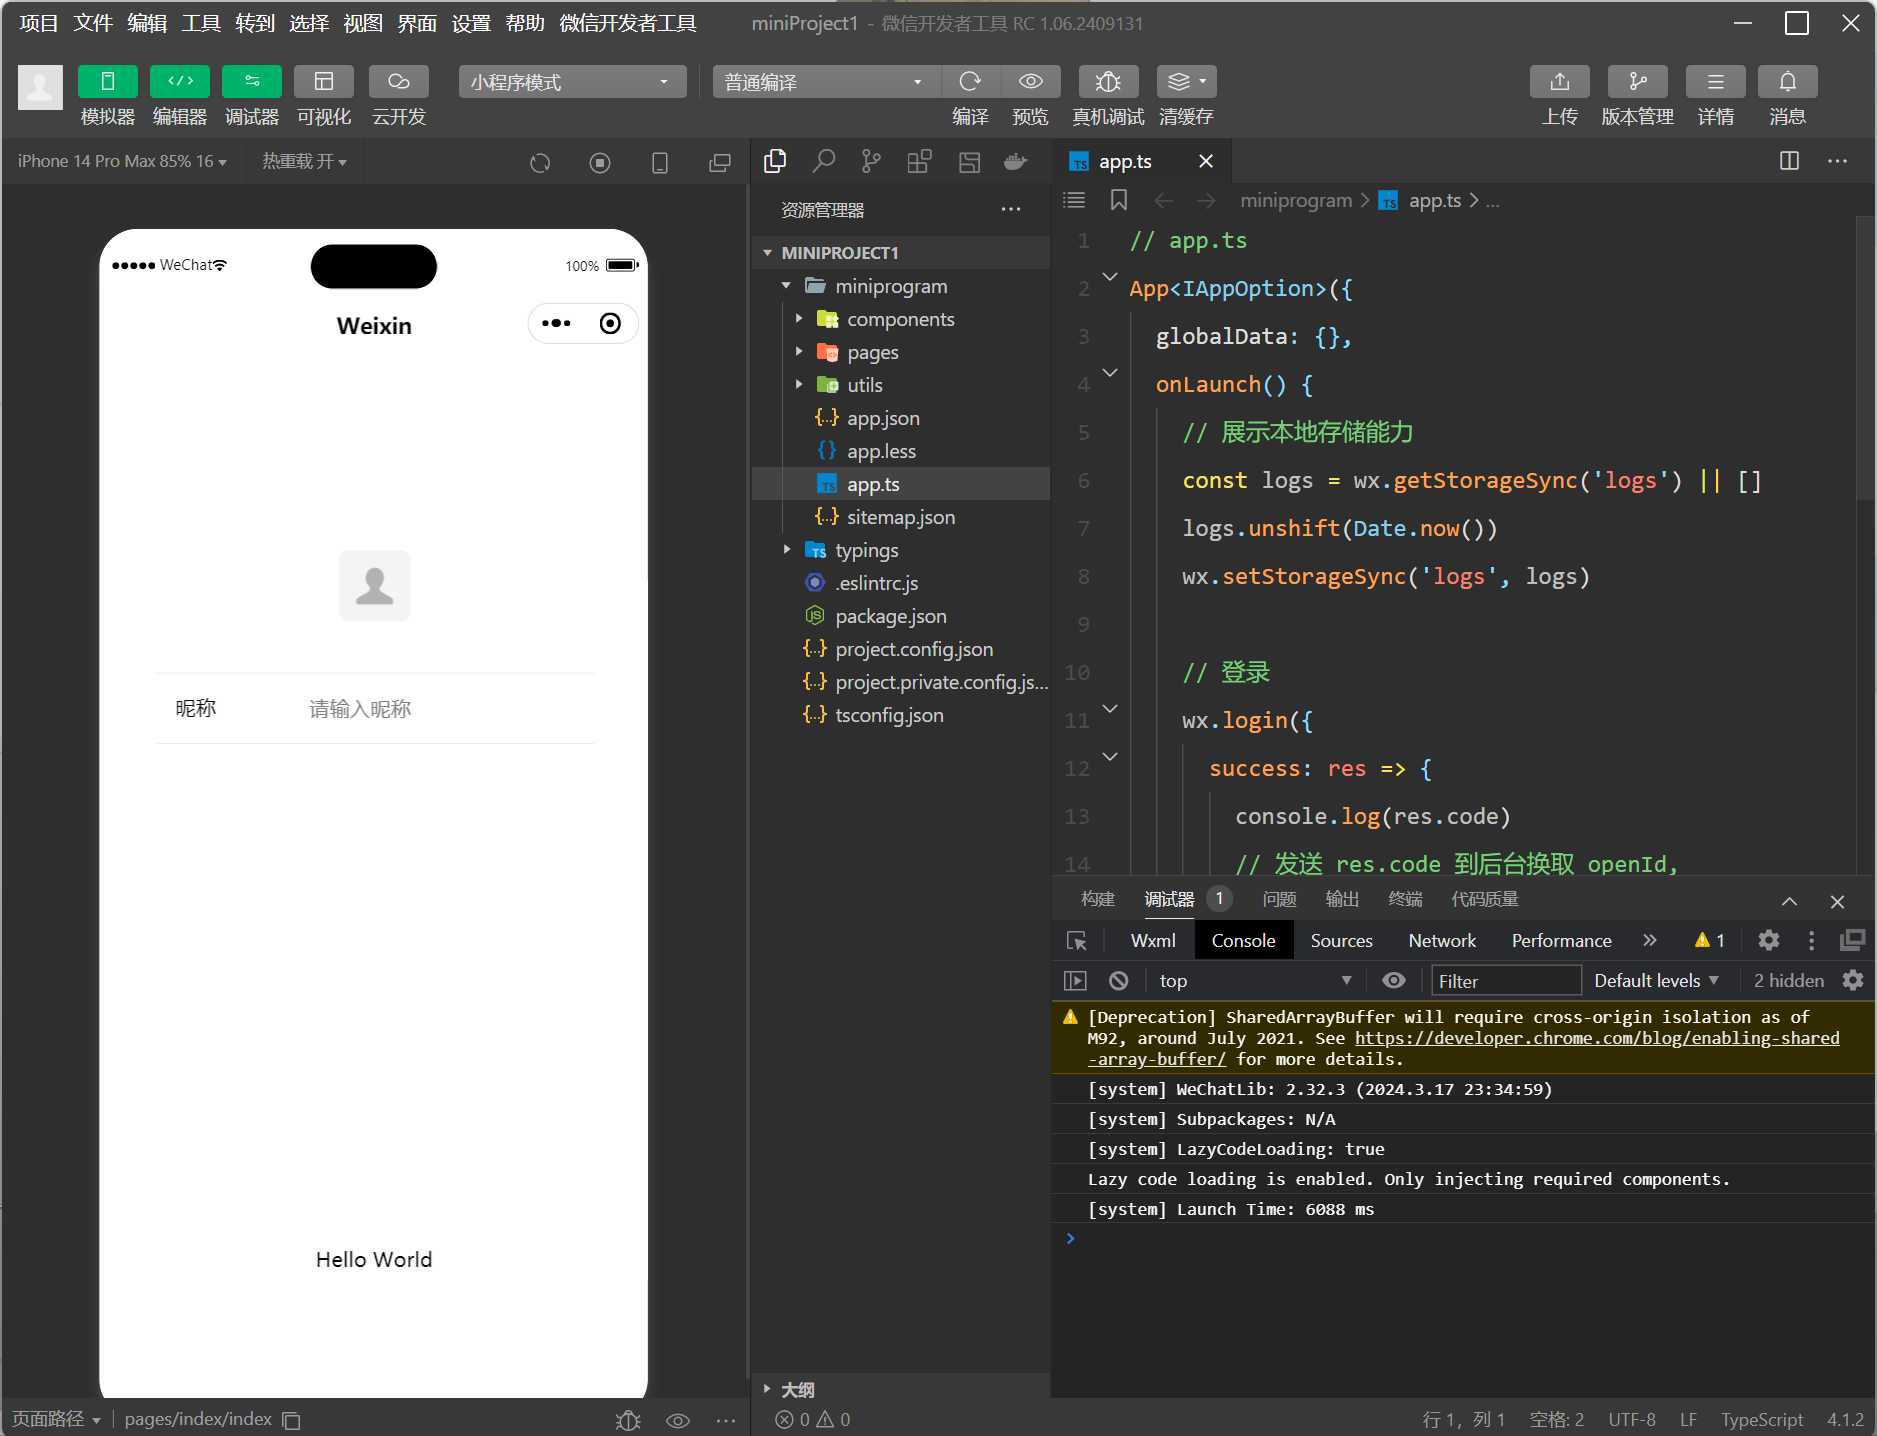The width and height of the screenshot is (1877, 1436).
Task: Open the resource manager more options menu
Action: tap(1011, 210)
